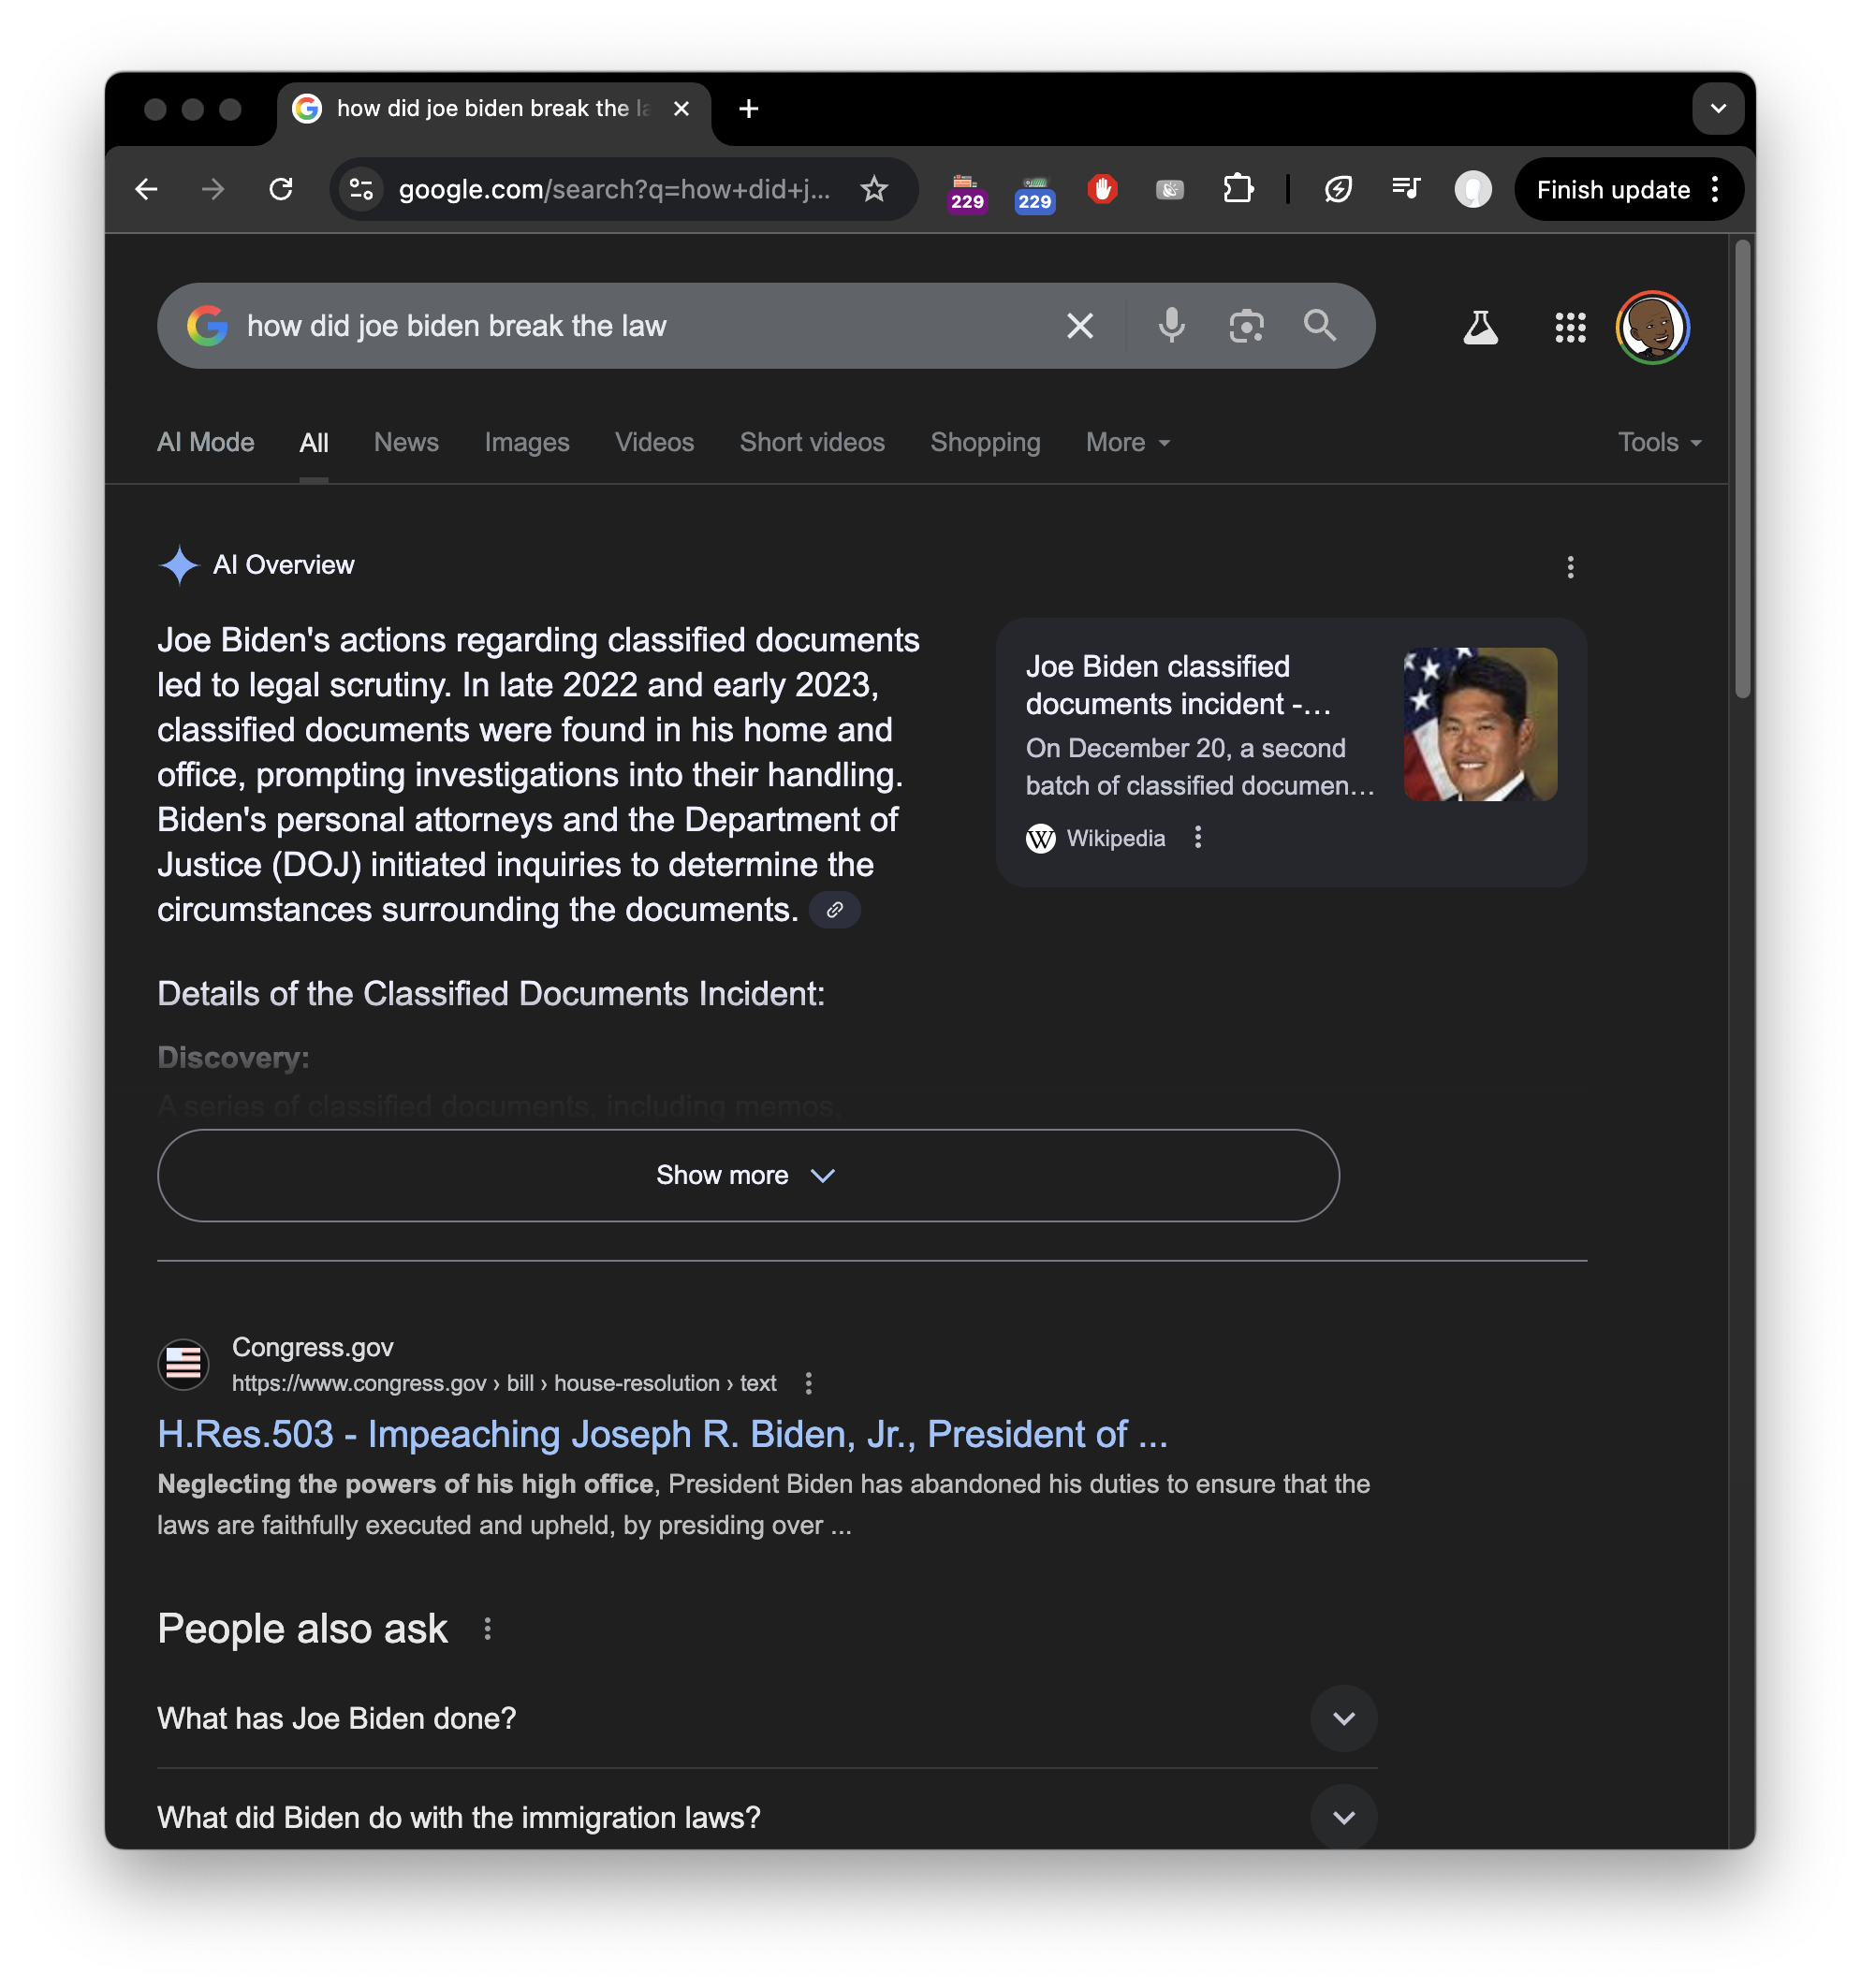1861x1988 pixels.
Task: Click the voice search microphone icon
Action: (1171, 326)
